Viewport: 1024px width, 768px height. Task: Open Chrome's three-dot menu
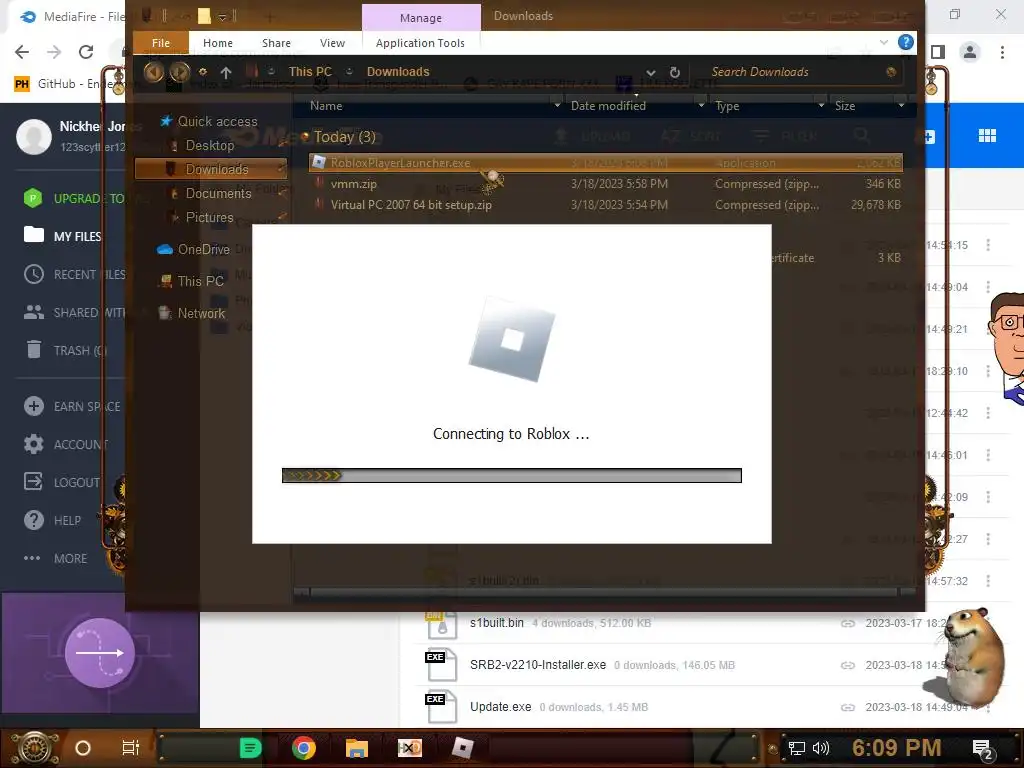[1002, 52]
